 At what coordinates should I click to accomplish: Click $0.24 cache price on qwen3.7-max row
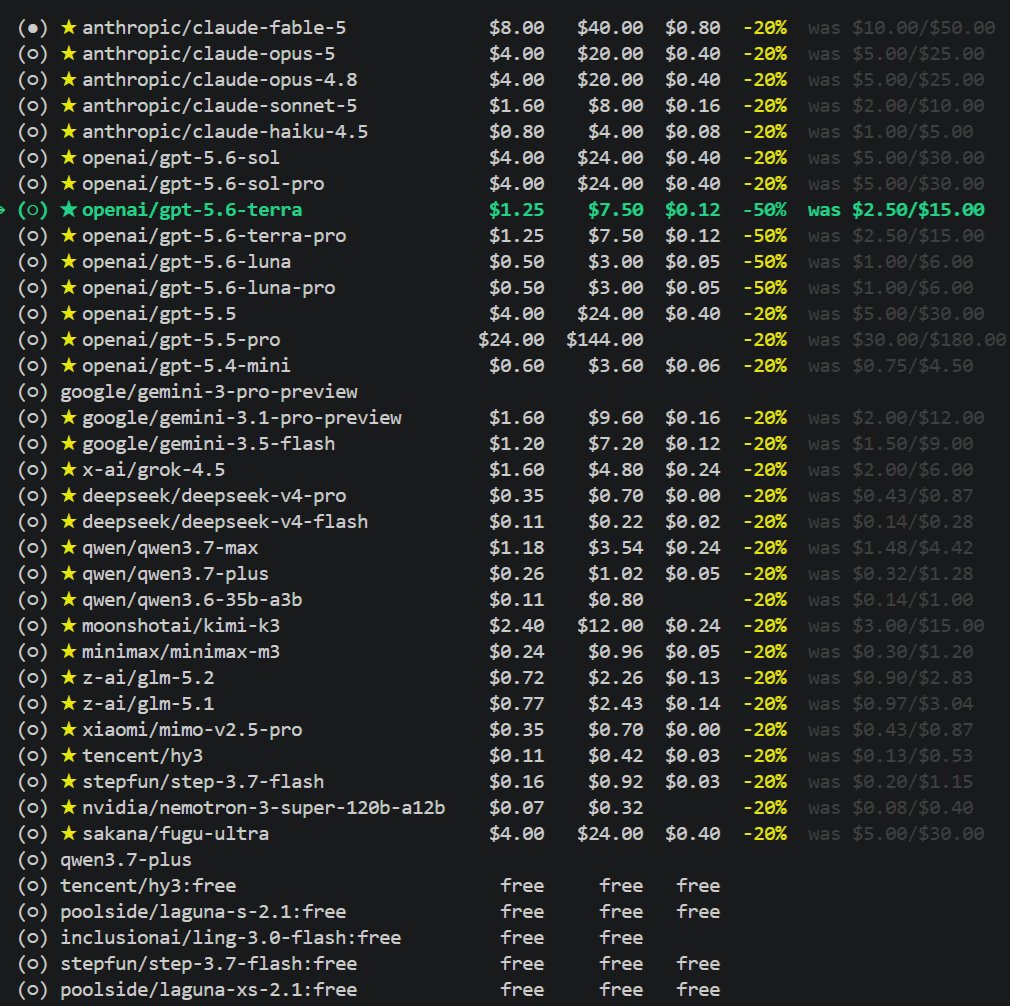click(692, 547)
